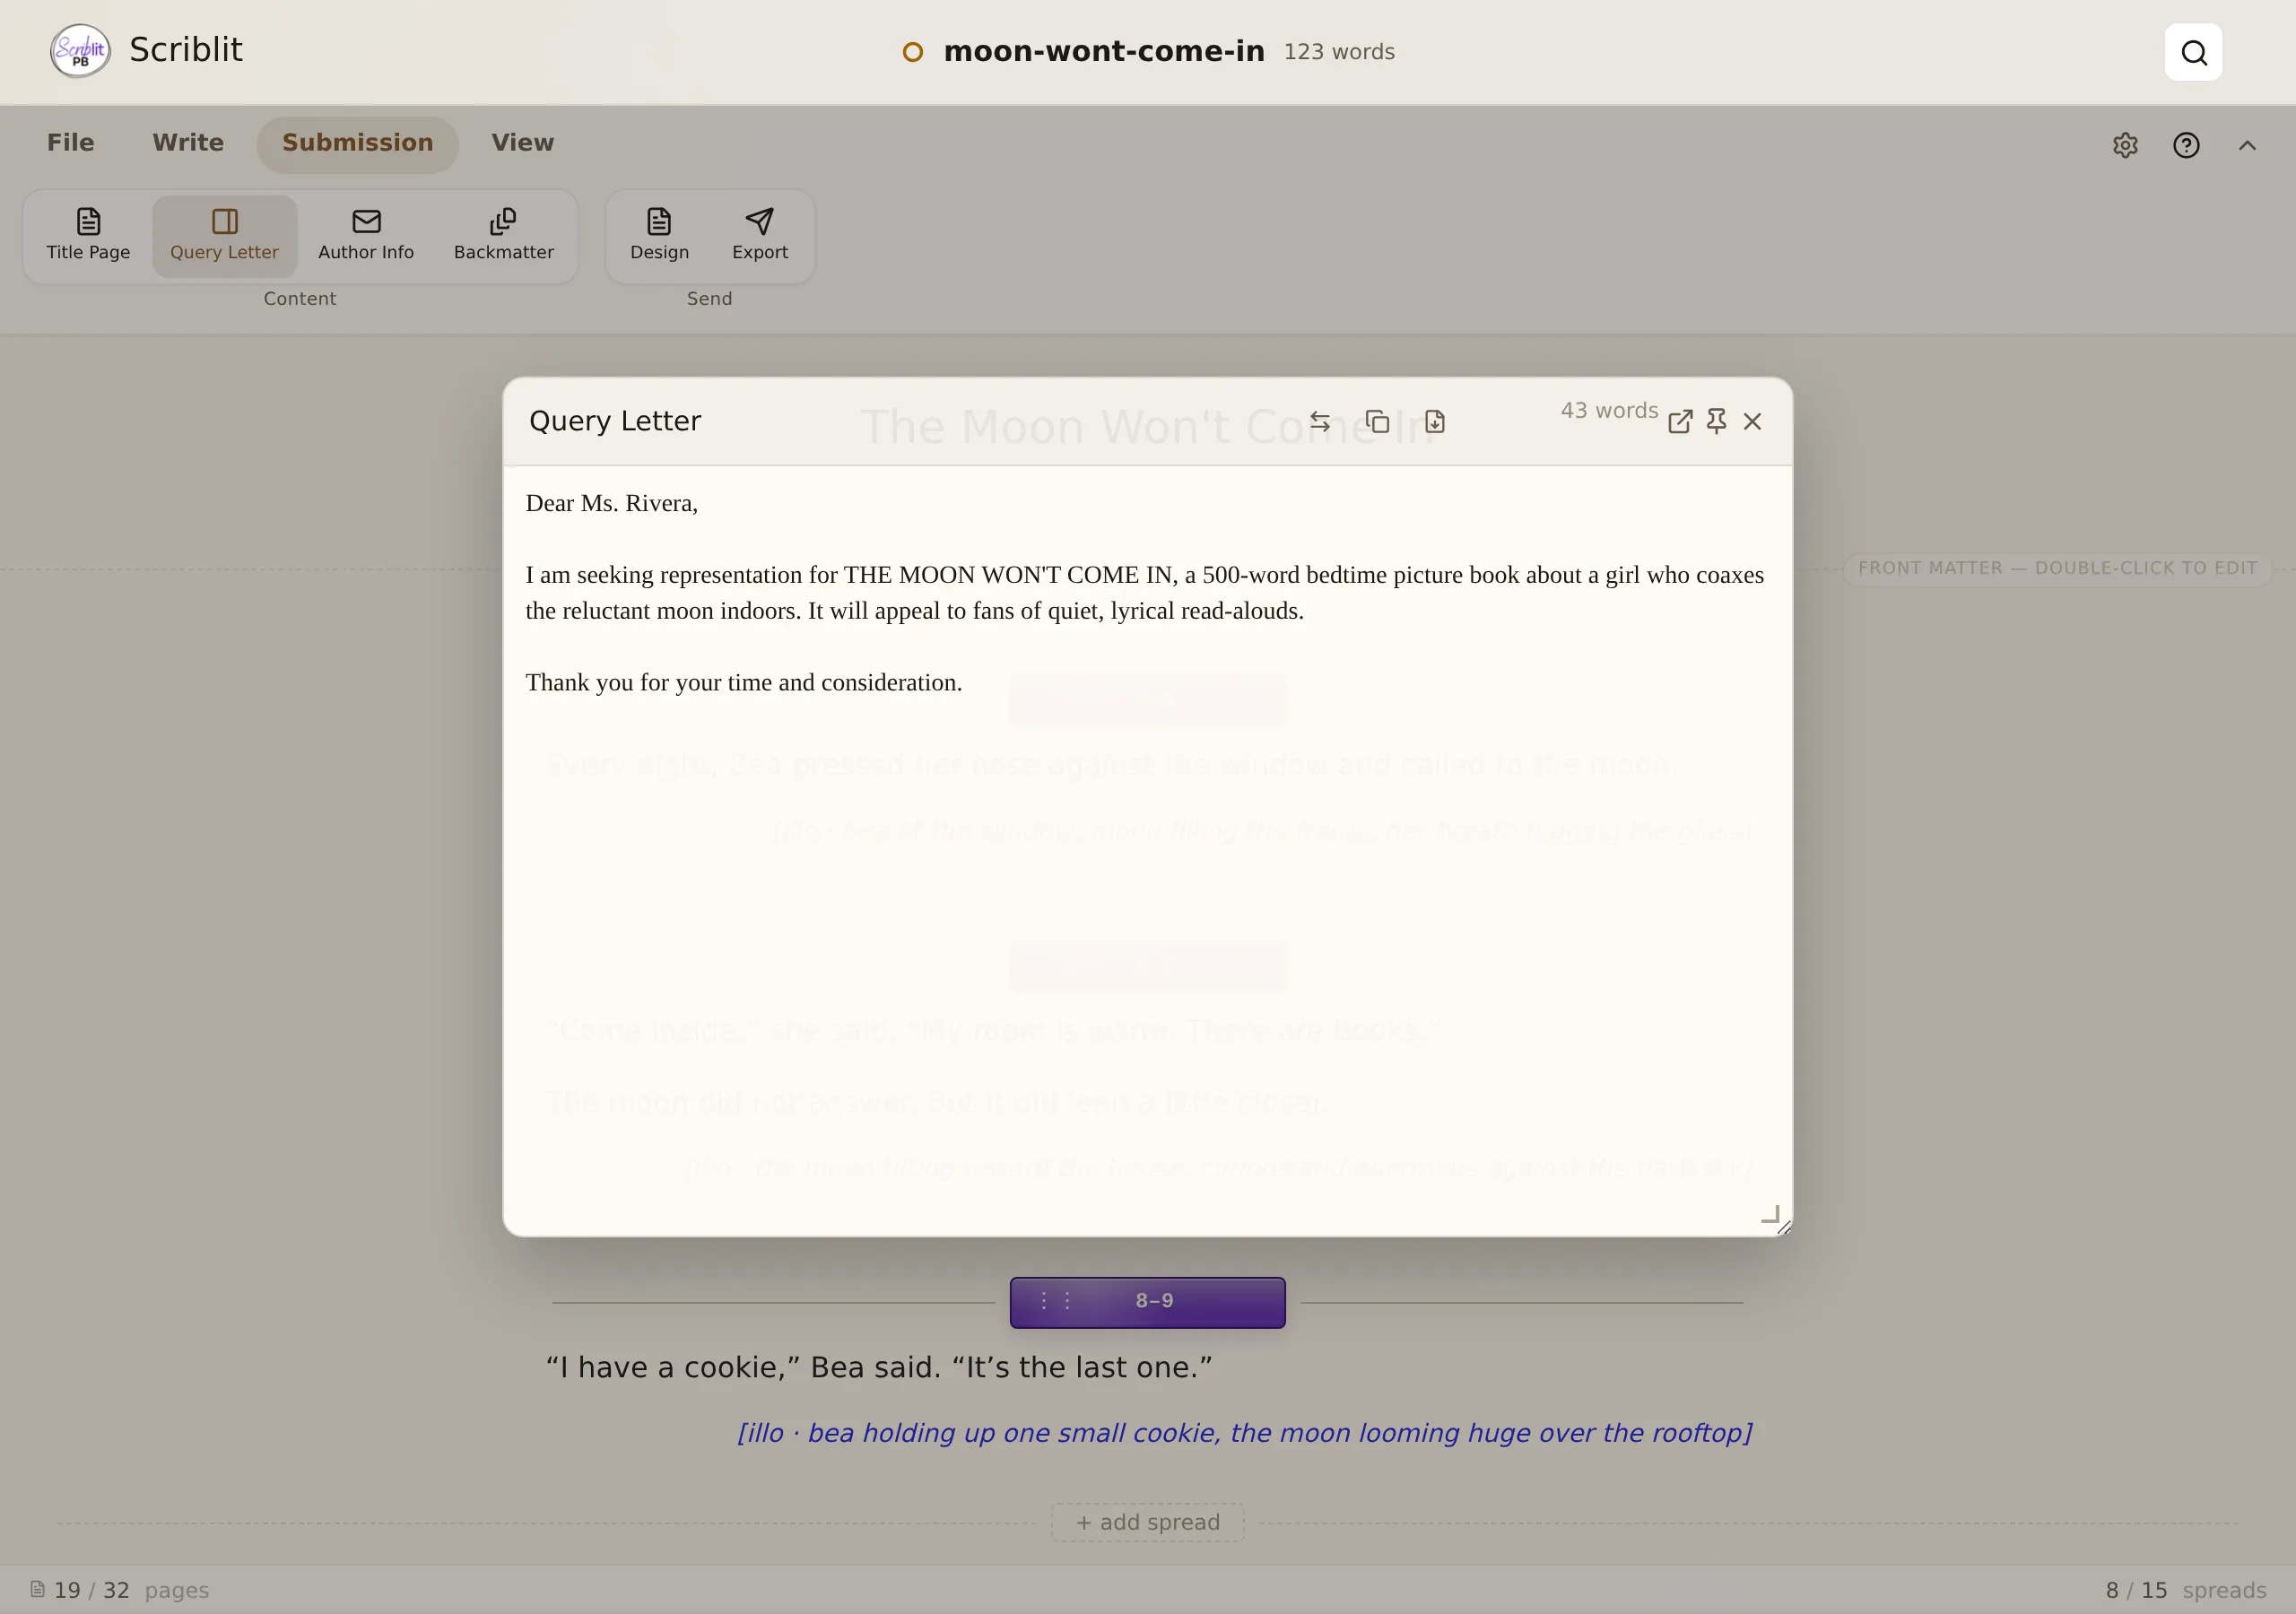Click the '8 / 15 spreads' status
This screenshot has height=1614, width=2296.
point(2185,1590)
